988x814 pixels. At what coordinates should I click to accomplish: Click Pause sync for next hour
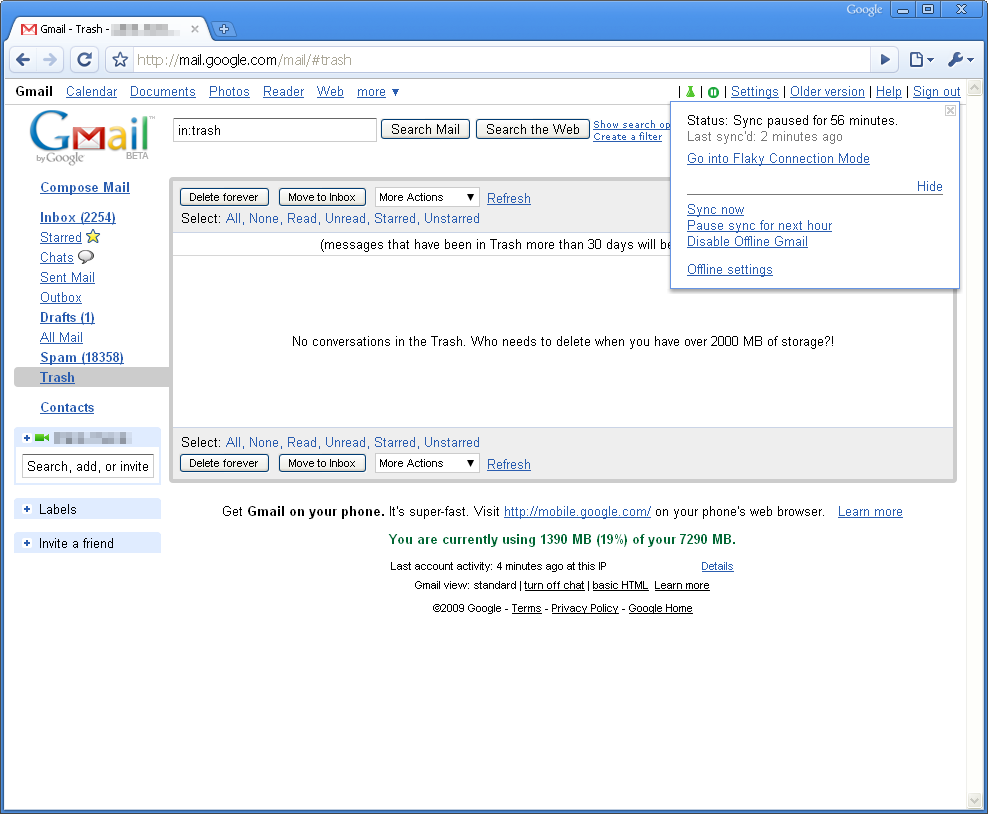[759, 226]
